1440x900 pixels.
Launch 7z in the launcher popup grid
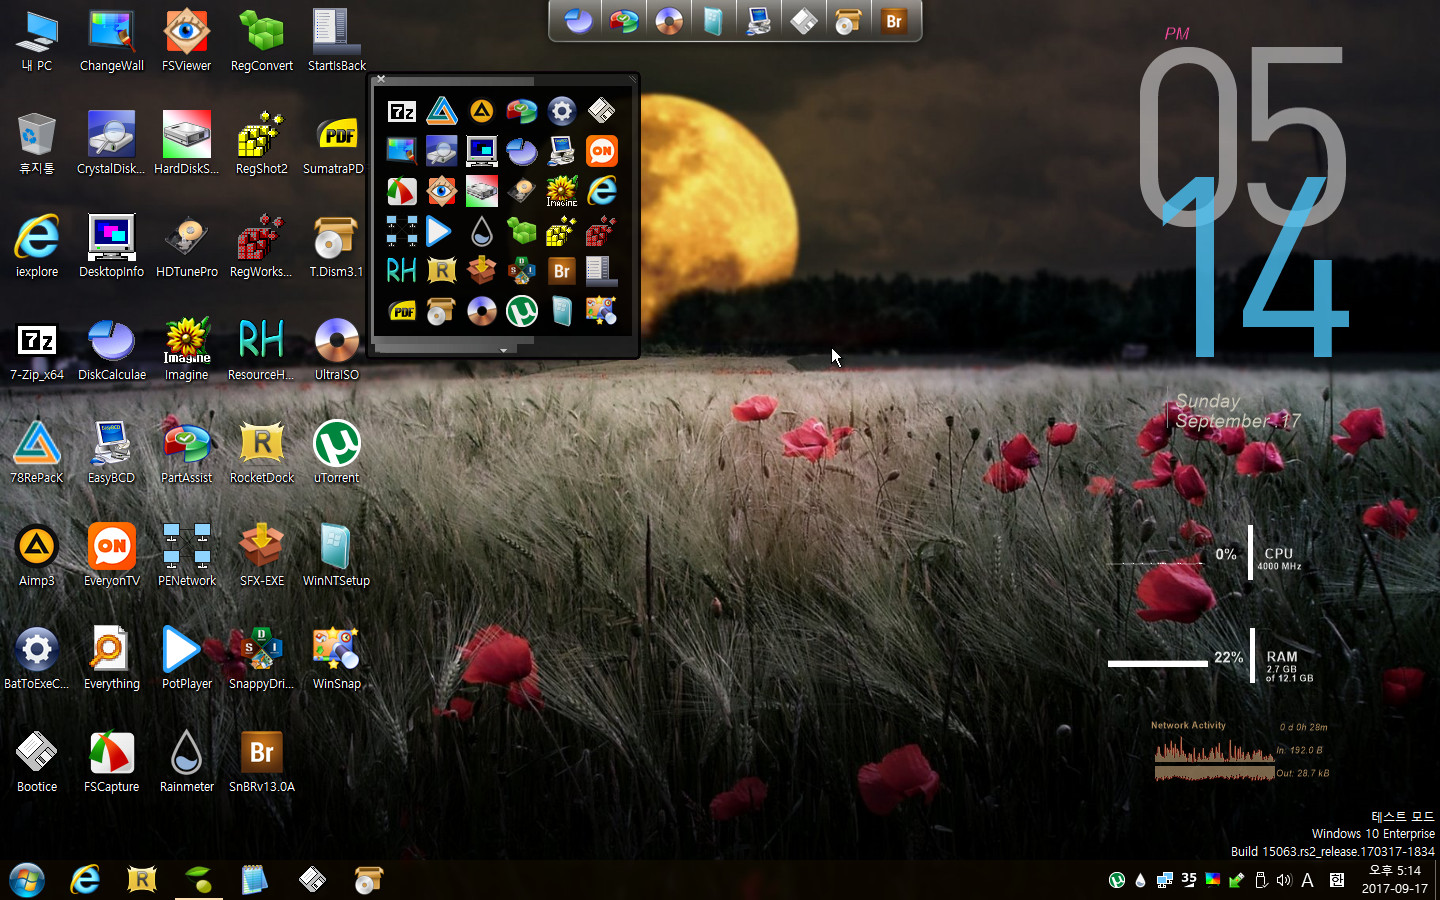pyautogui.click(x=402, y=112)
